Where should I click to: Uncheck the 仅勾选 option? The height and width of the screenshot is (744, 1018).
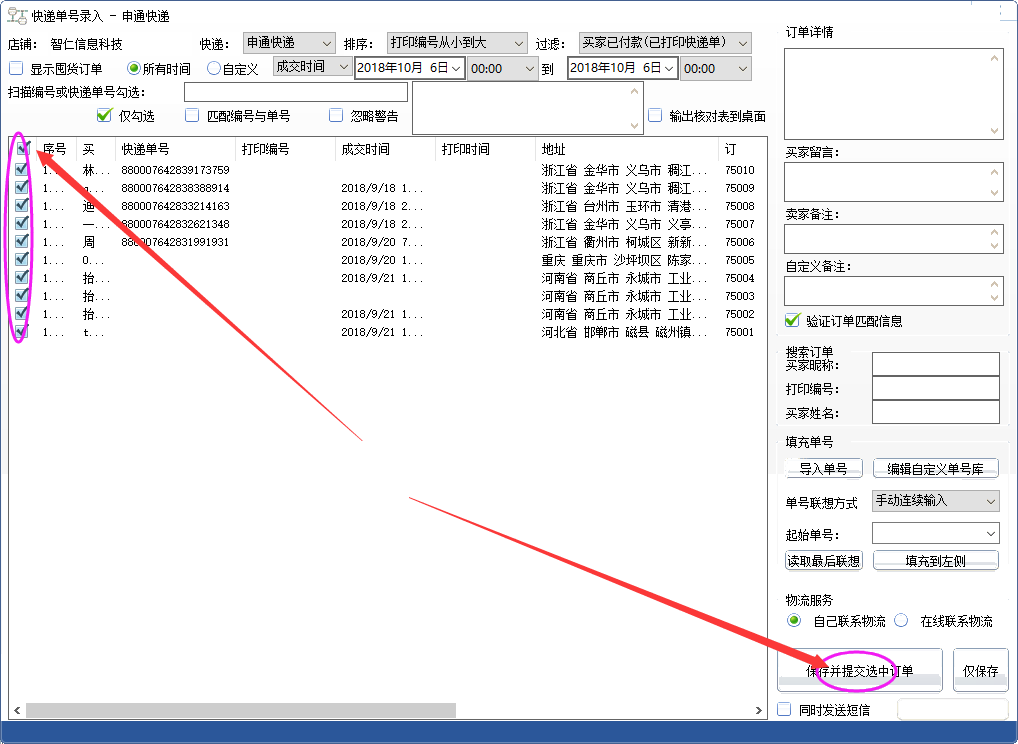(103, 115)
